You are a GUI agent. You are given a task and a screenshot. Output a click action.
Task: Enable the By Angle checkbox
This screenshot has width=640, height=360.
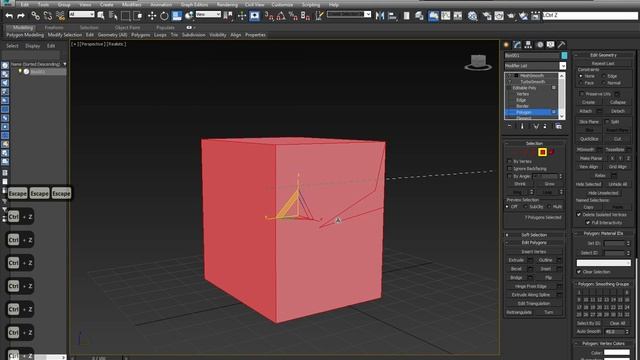point(509,176)
